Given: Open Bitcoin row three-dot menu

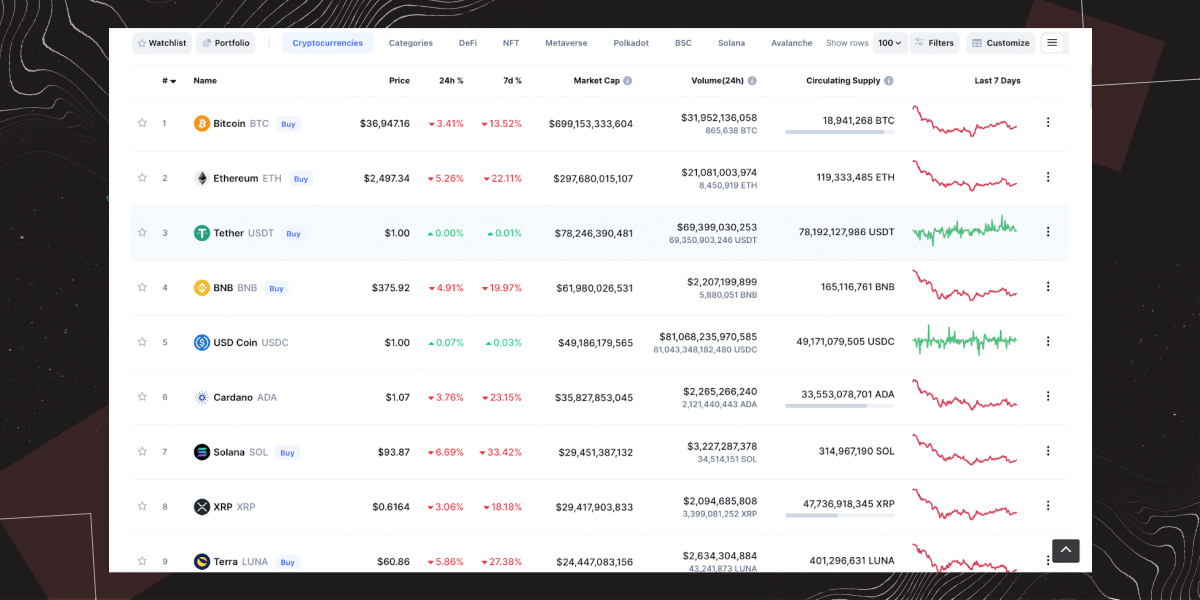Looking at the screenshot, I should pos(1048,122).
